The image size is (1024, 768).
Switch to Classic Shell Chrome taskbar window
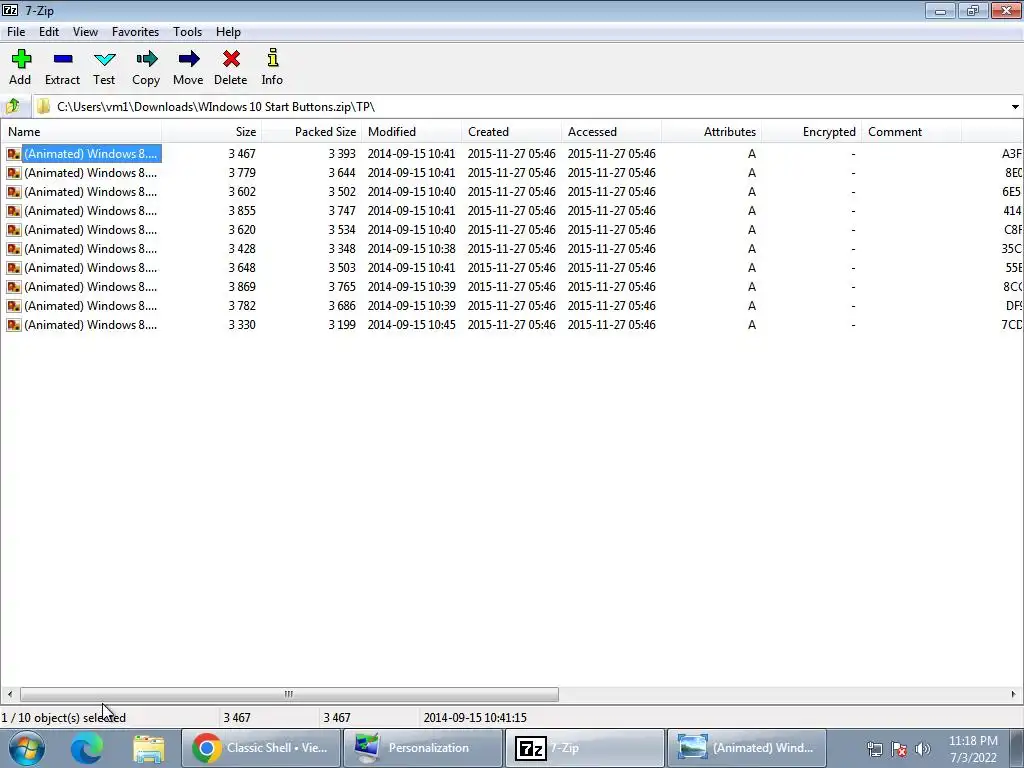point(261,748)
